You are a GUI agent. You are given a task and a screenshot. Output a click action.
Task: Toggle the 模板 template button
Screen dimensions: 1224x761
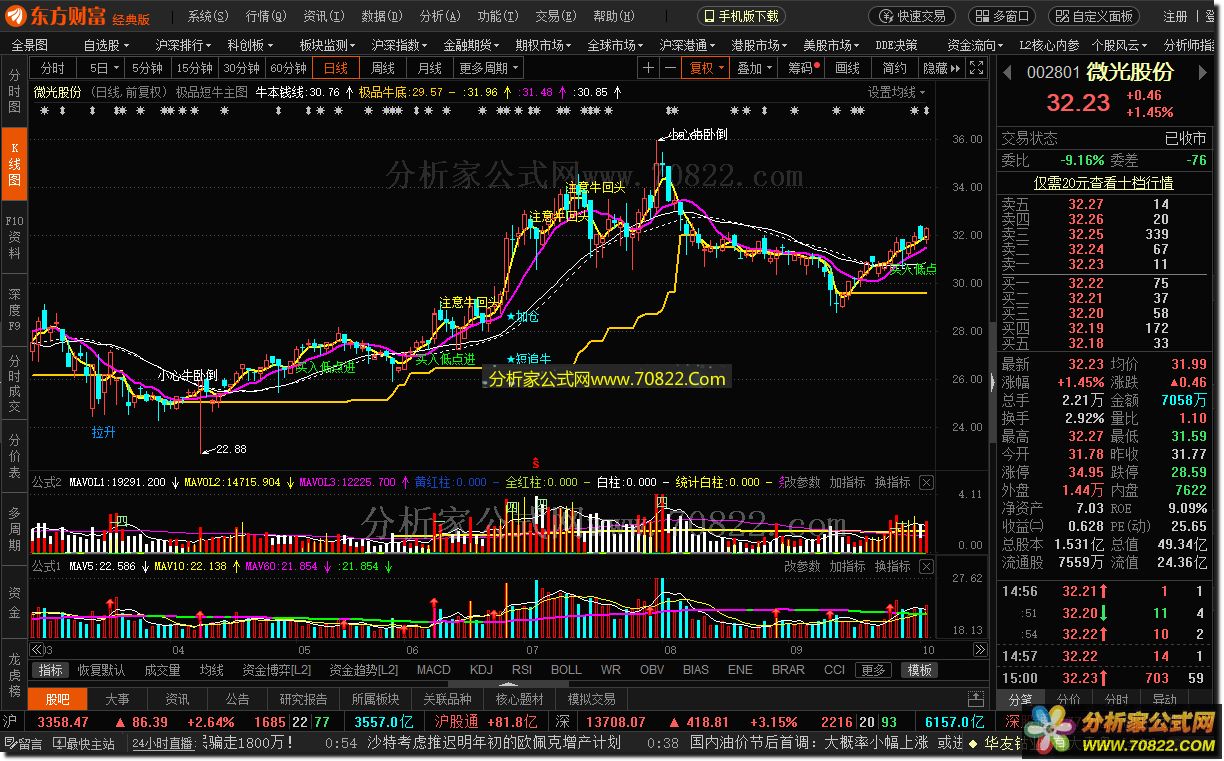pyautogui.click(x=919, y=670)
